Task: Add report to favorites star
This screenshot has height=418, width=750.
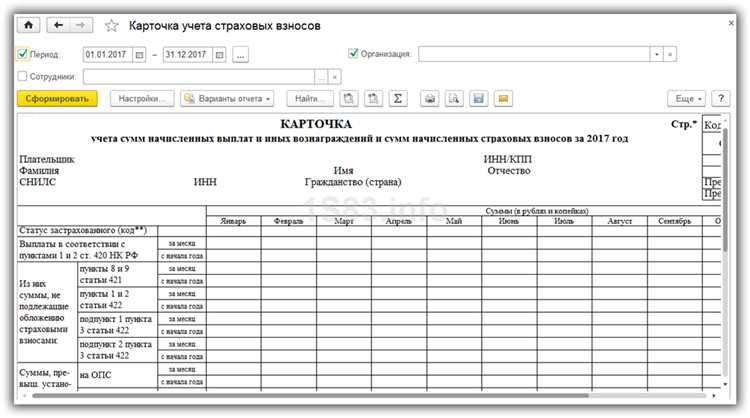Action: pos(111,25)
